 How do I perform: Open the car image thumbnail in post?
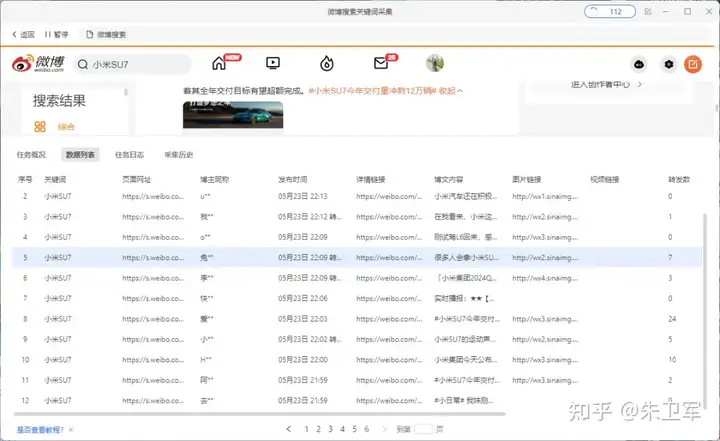233,115
